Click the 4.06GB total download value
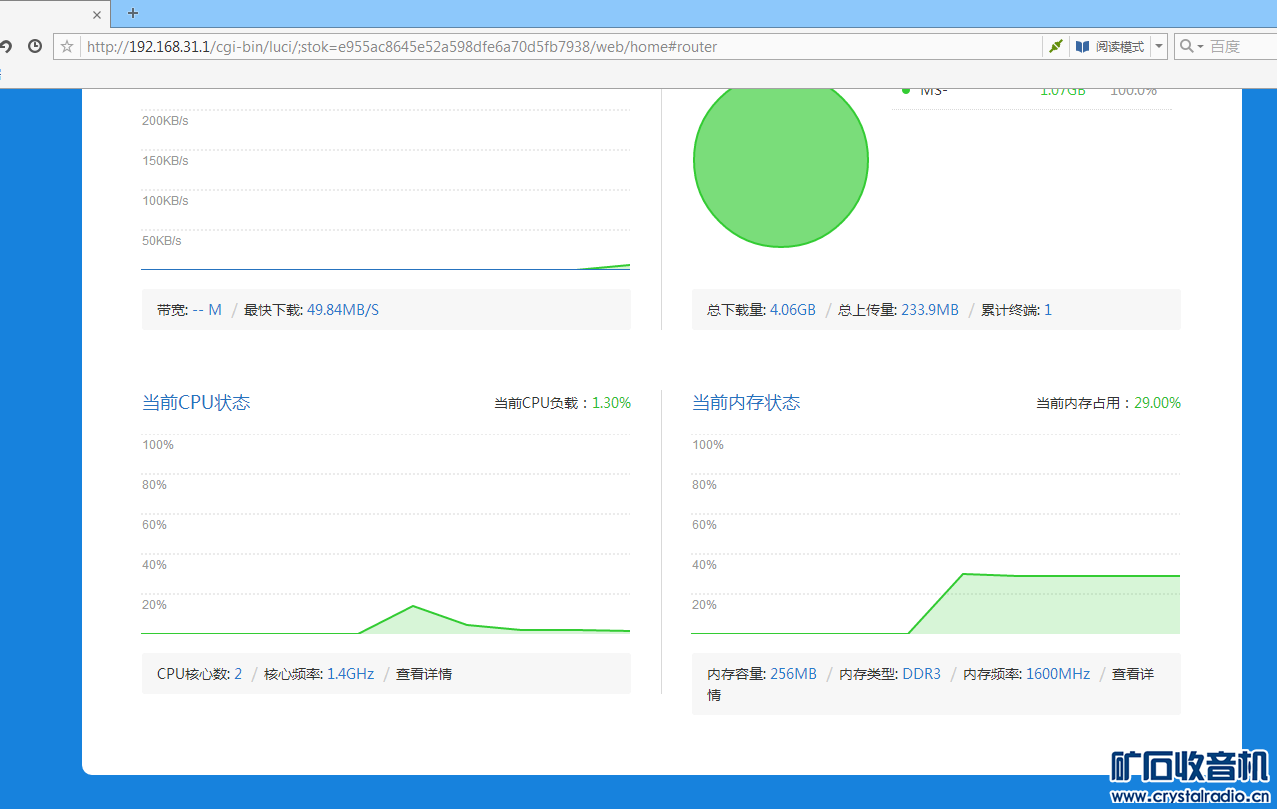 792,310
